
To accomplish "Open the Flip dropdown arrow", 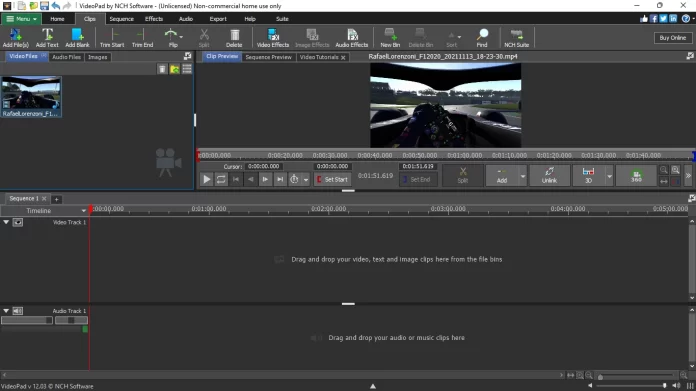I will click(181, 37).
